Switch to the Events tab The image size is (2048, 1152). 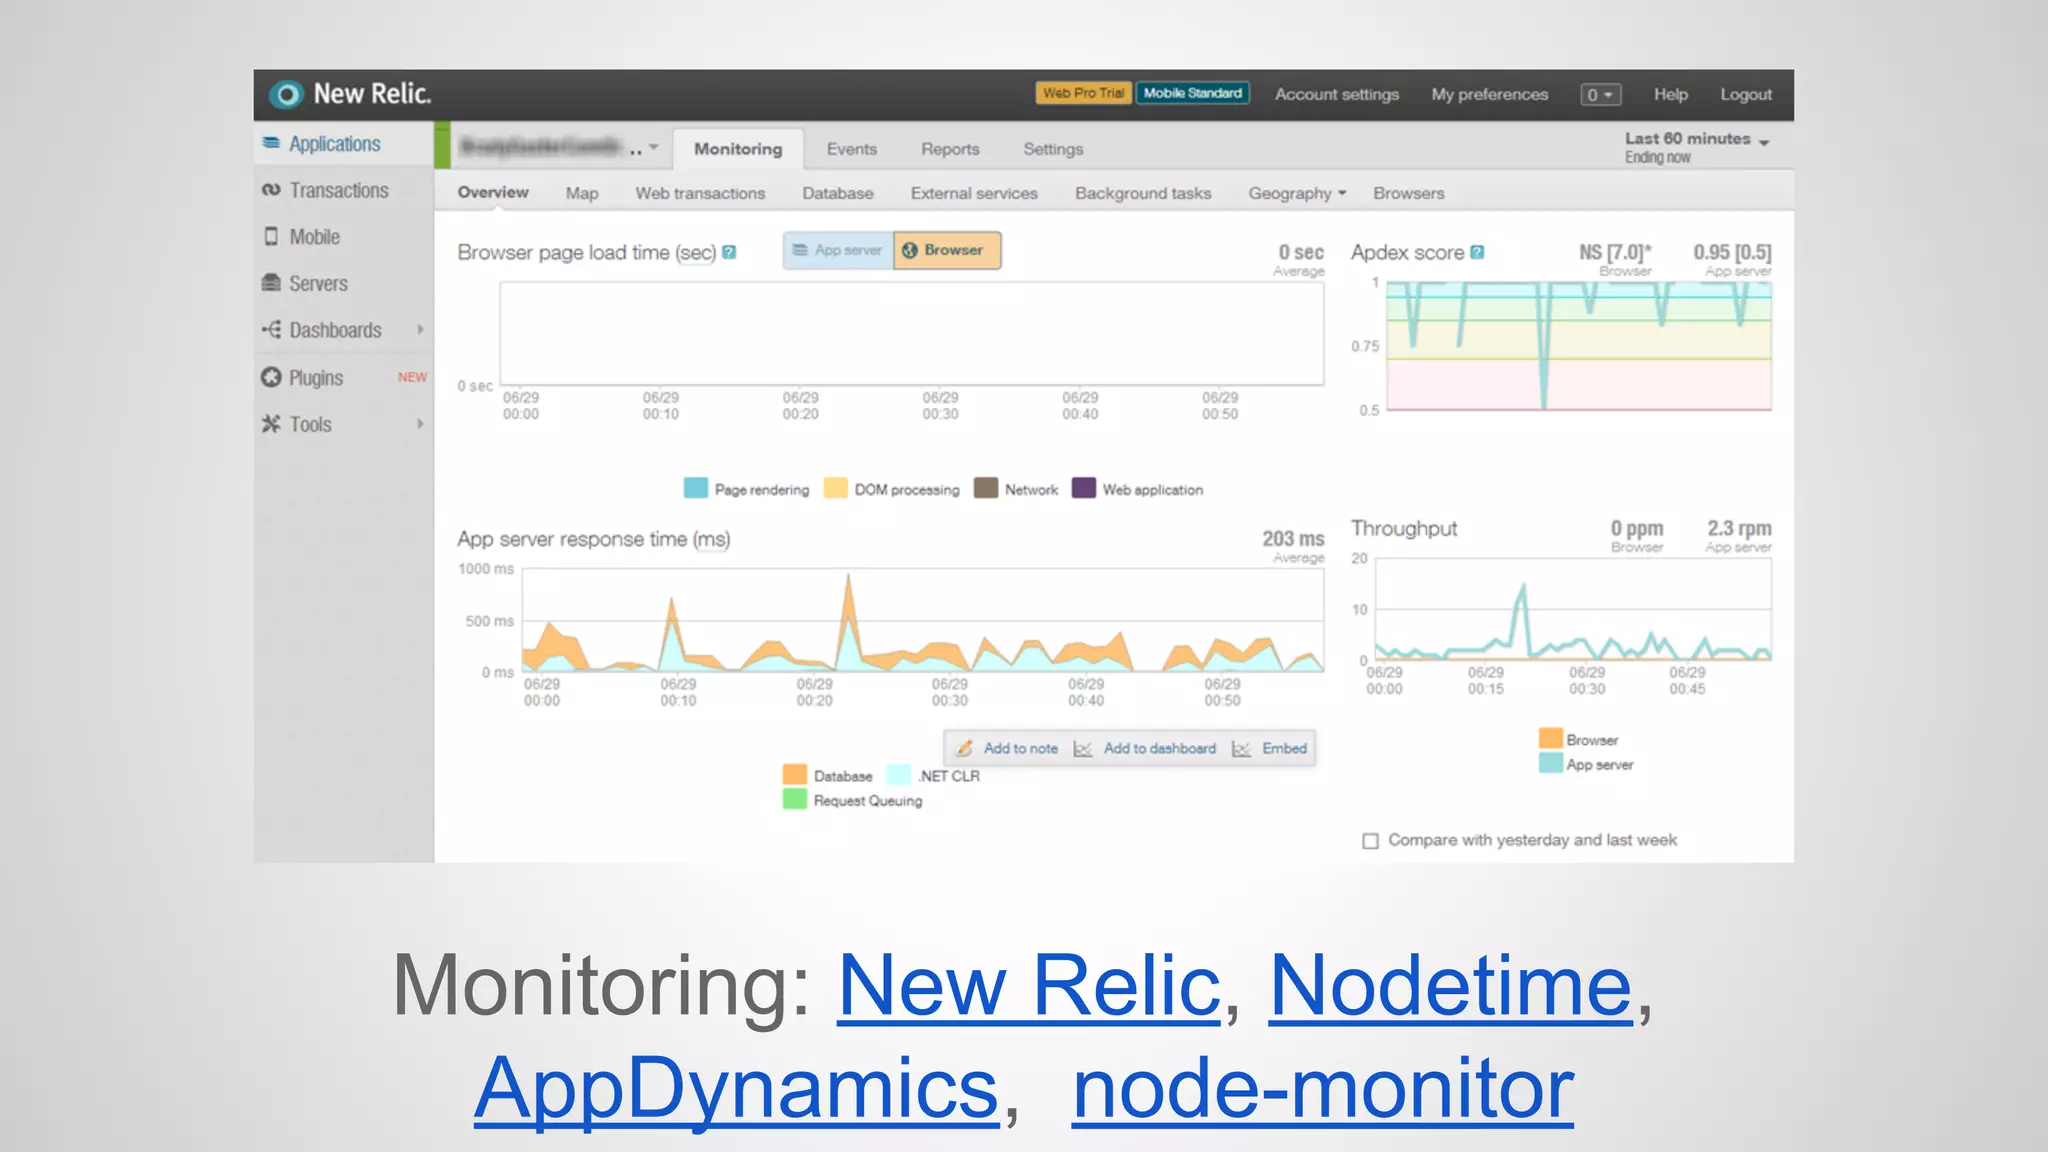pos(851,149)
